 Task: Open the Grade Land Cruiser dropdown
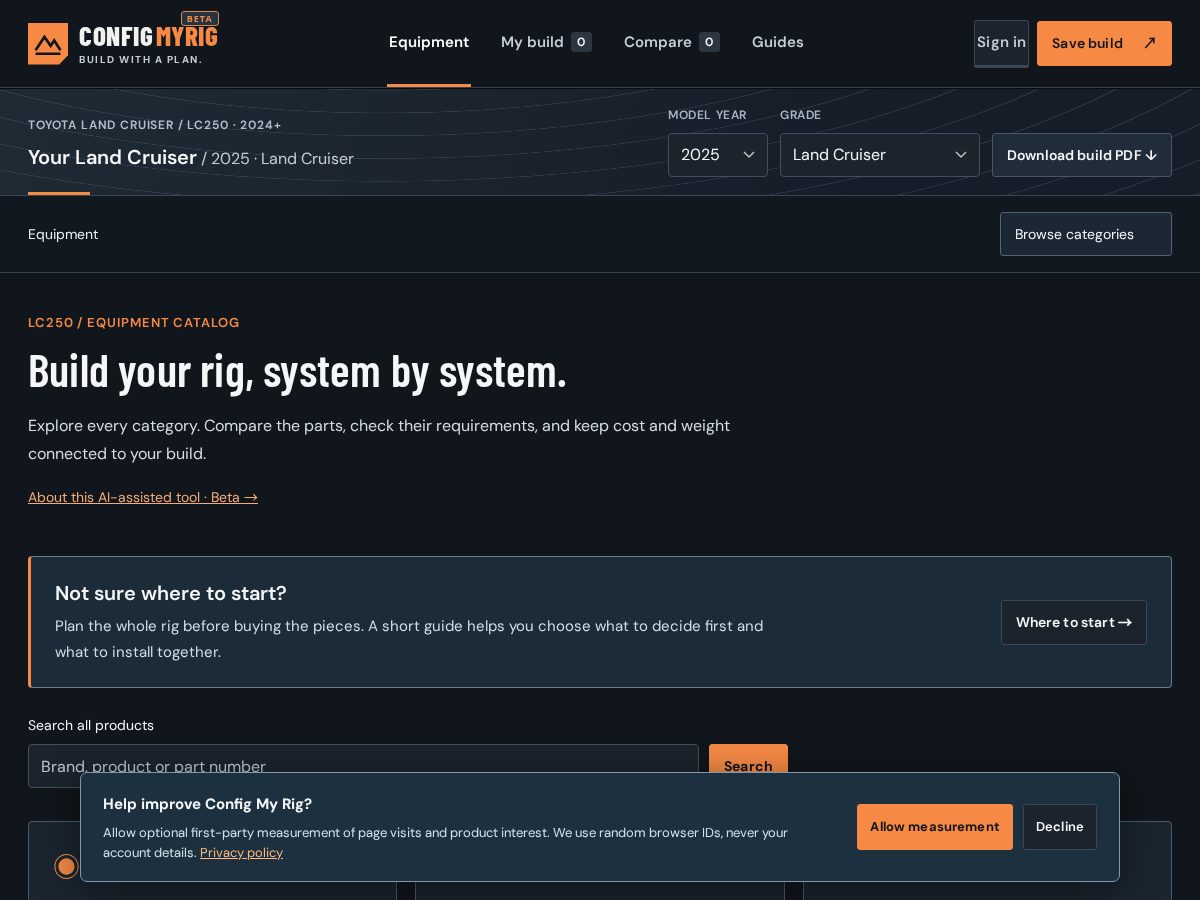click(x=880, y=155)
